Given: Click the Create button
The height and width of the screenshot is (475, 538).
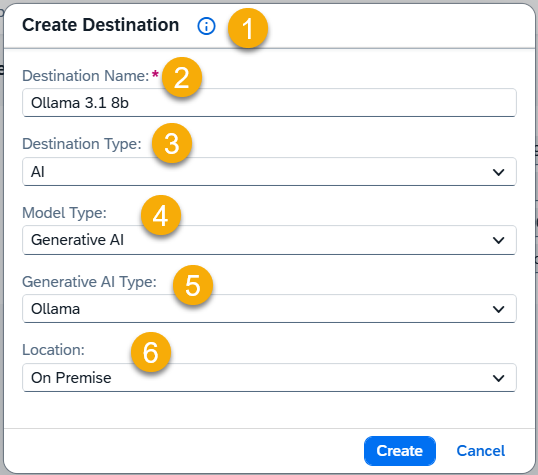Looking at the screenshot, I should [400, 451].
